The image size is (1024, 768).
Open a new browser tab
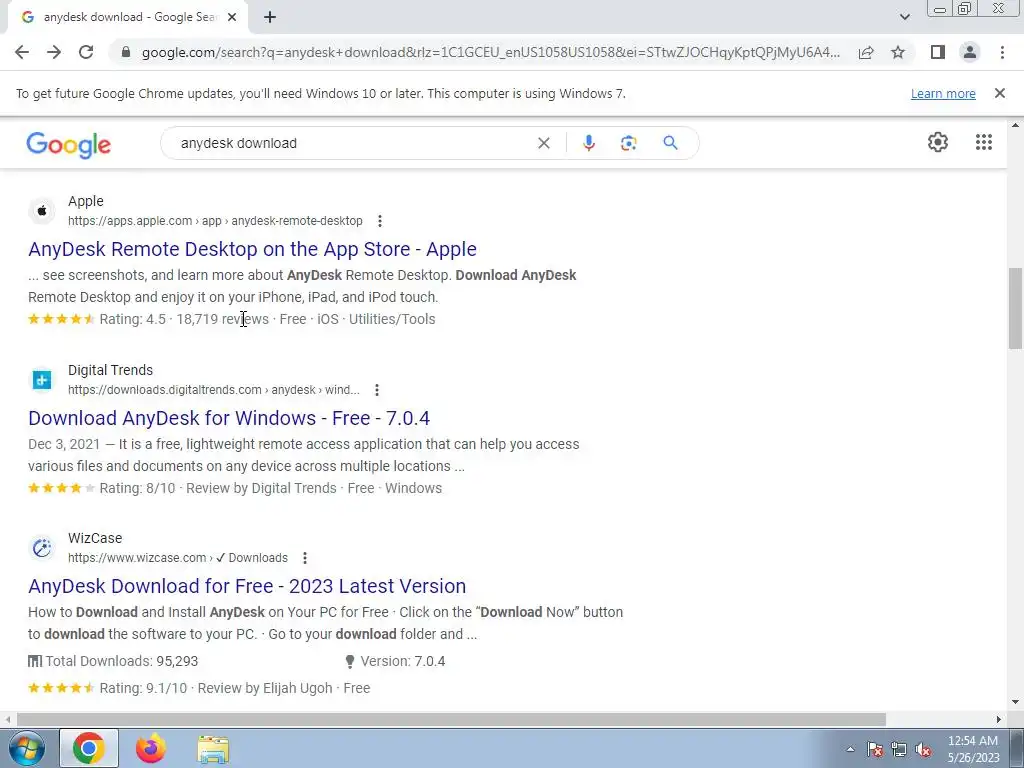coord(270,17)
